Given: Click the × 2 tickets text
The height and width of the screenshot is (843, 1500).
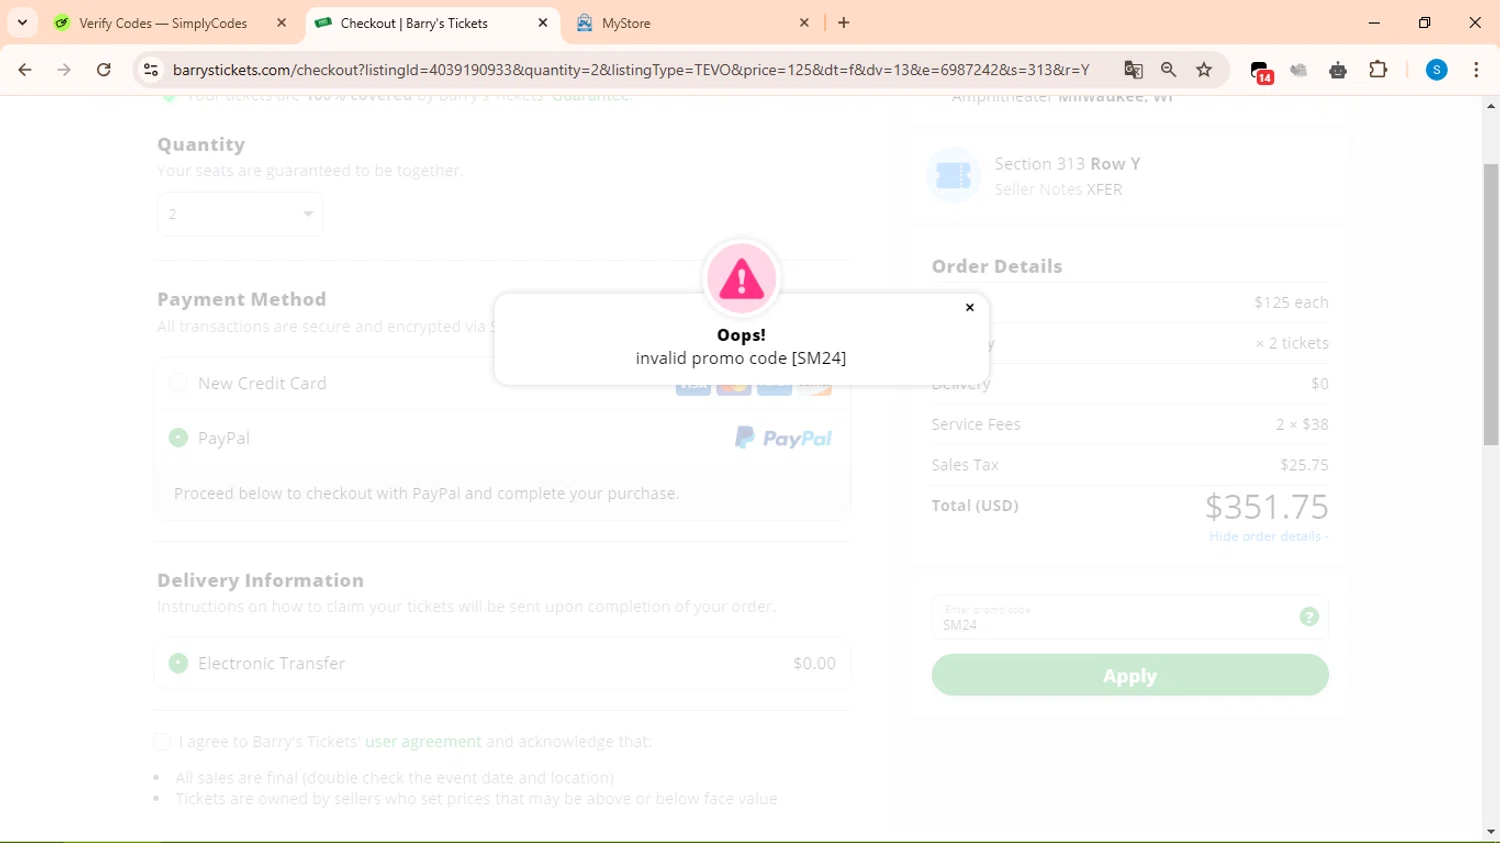Looking at the screenshot, I should 1292,343.
